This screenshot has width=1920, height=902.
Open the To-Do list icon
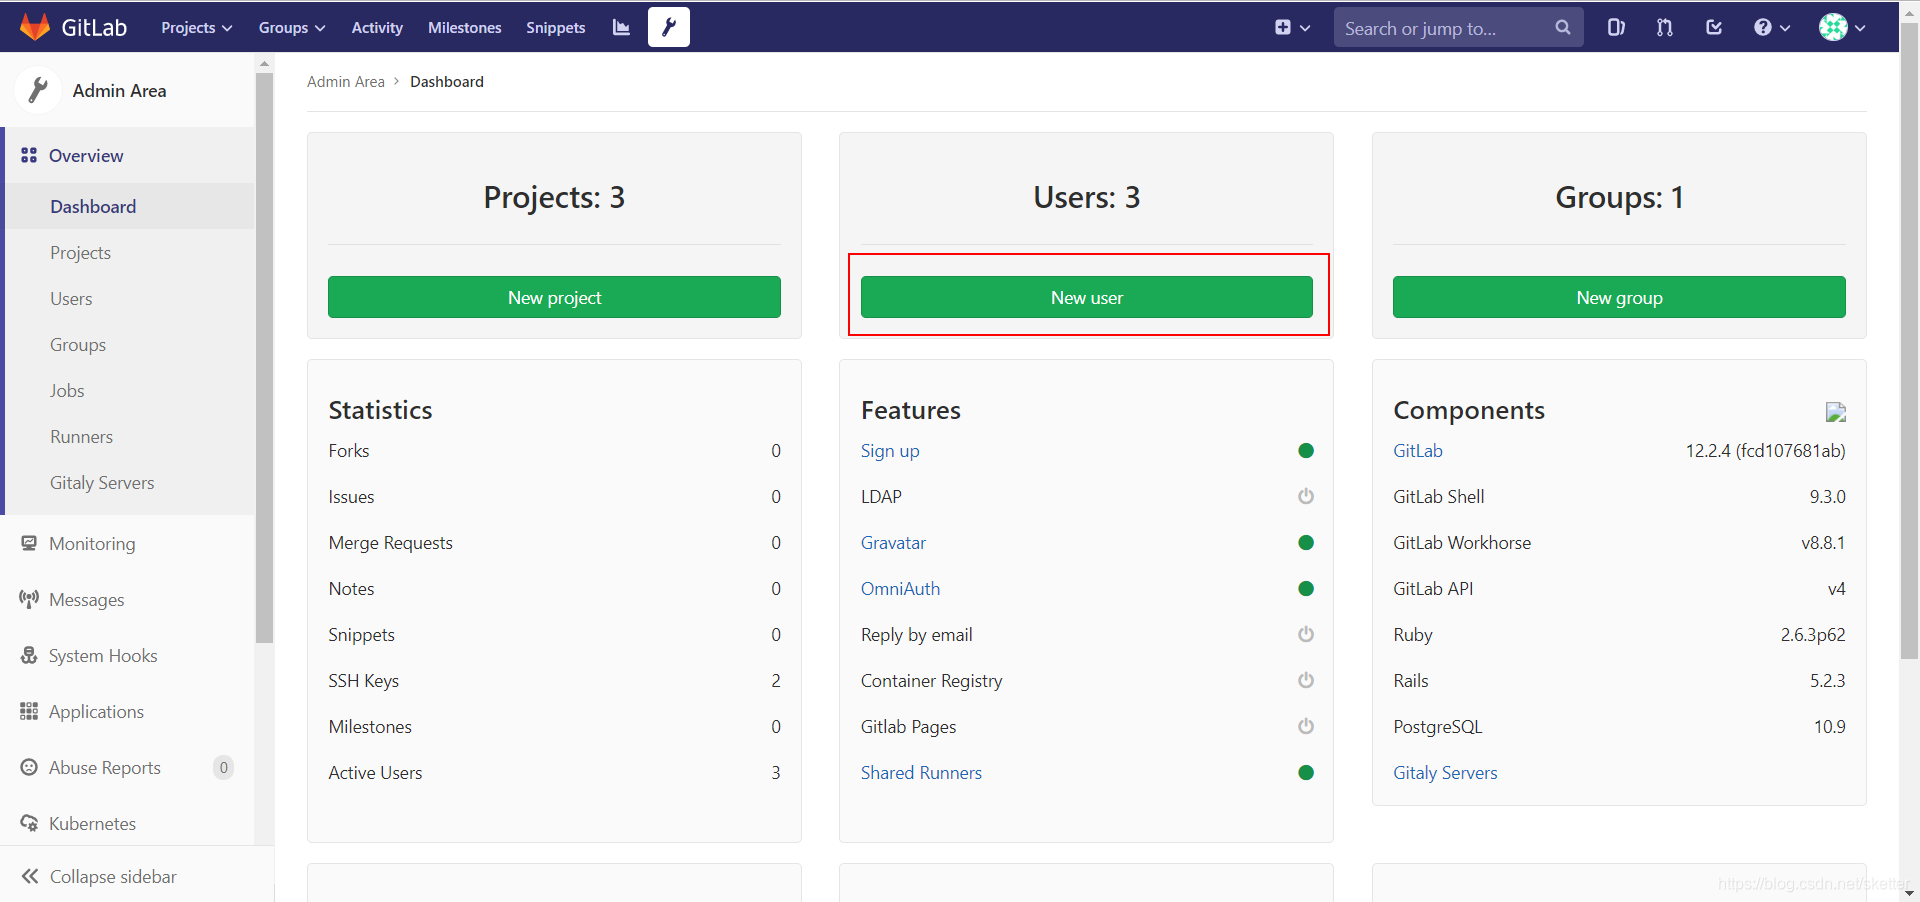pos(1714,28)
